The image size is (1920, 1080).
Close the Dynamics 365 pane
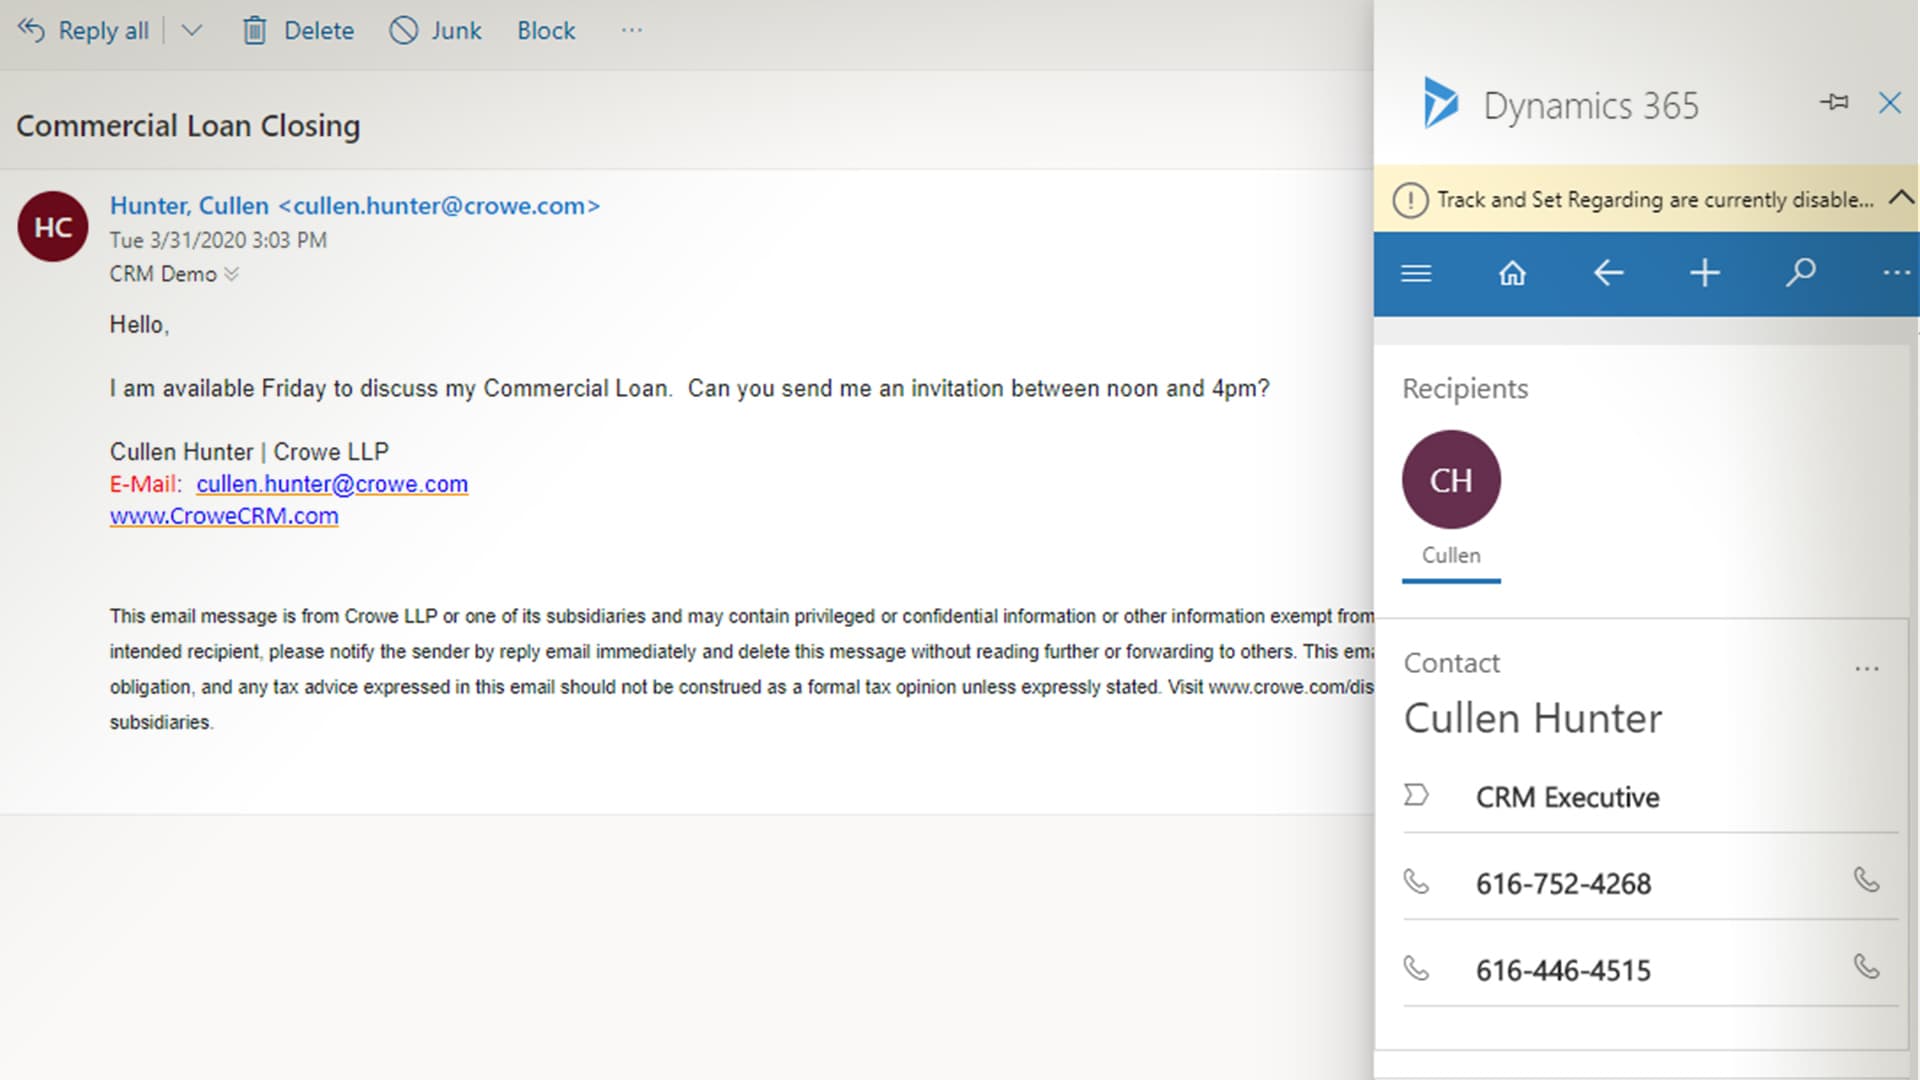point(1889,103)
